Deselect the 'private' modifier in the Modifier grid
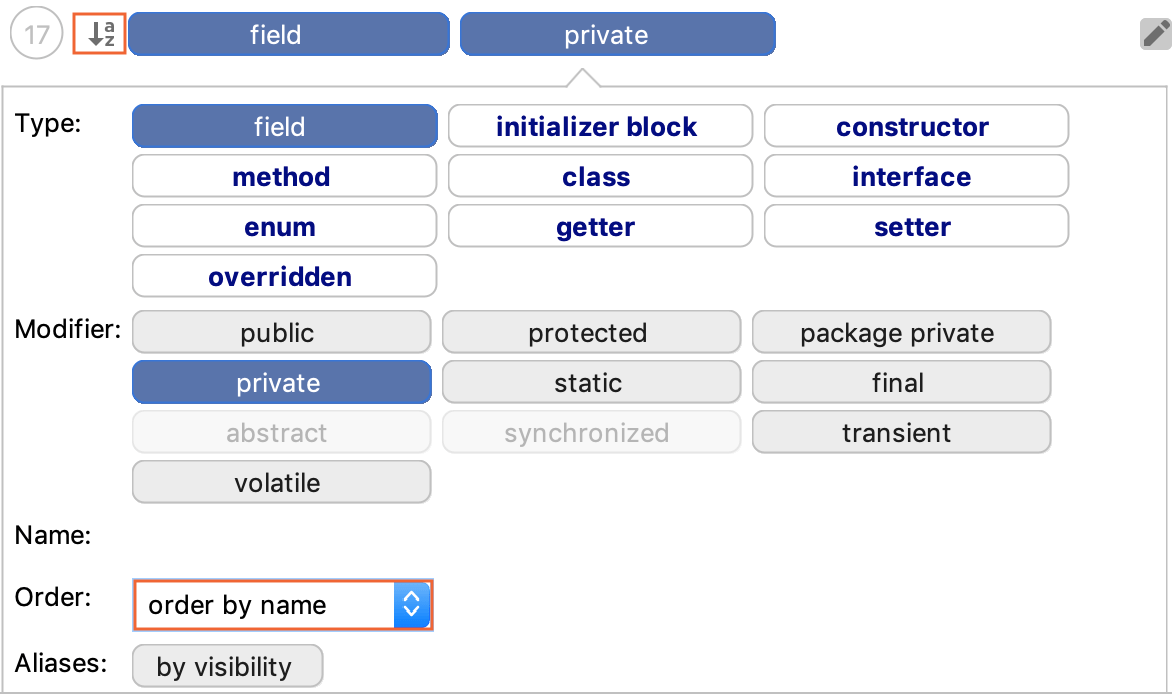Image resolution: width=1172 pixels, height=694 pixels. 281,383
